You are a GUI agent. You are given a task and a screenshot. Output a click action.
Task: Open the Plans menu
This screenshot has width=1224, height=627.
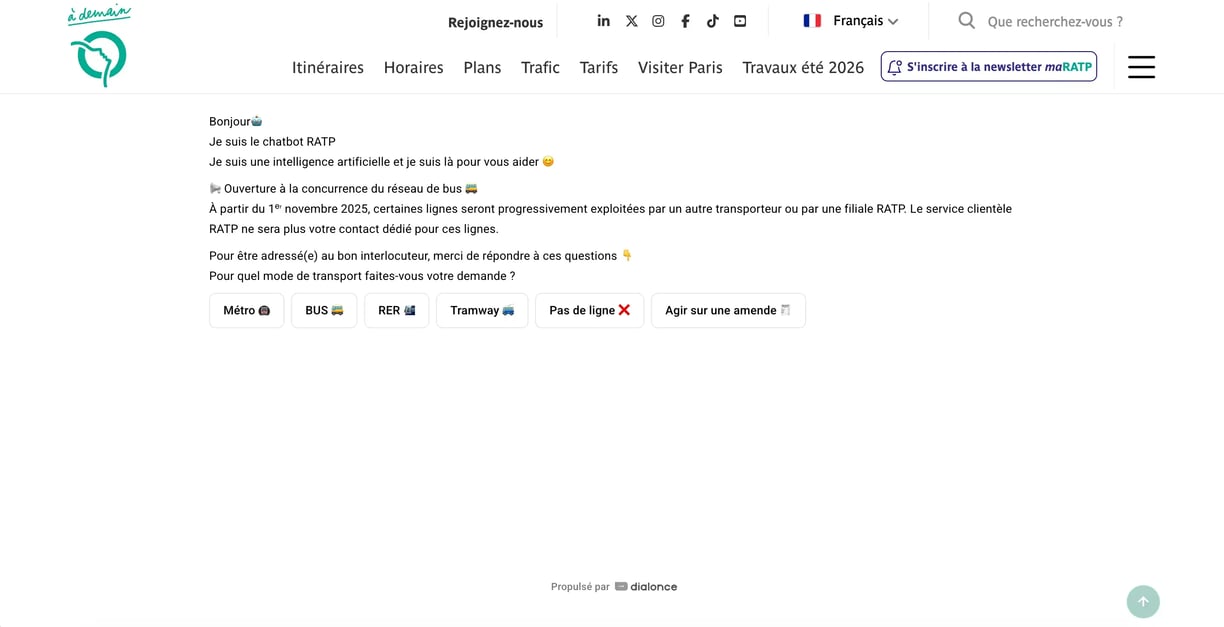pos(482,67)
